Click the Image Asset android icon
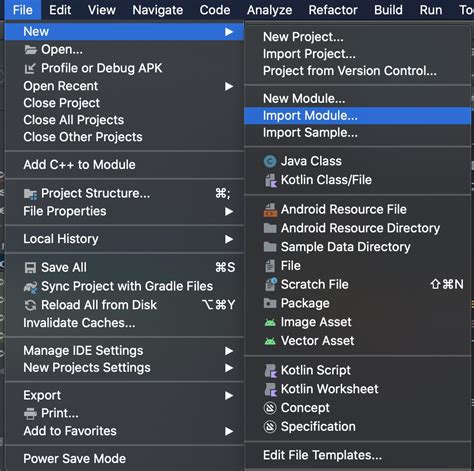 pos(270,322)
